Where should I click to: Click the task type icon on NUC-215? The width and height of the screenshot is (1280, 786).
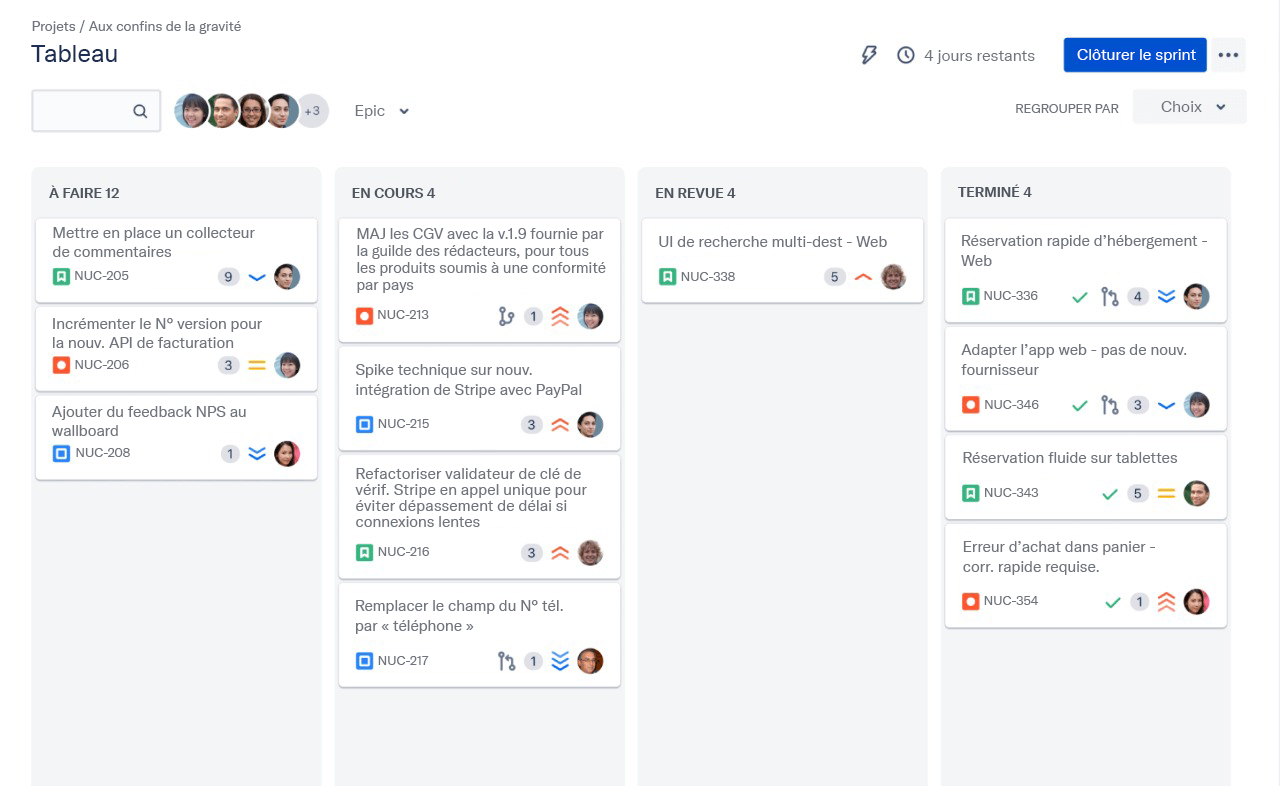pyautogui.click(x=364, y=424)
